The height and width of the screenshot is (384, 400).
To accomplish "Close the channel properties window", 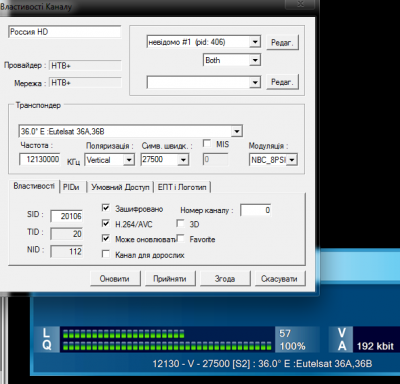I will [300, 4].
